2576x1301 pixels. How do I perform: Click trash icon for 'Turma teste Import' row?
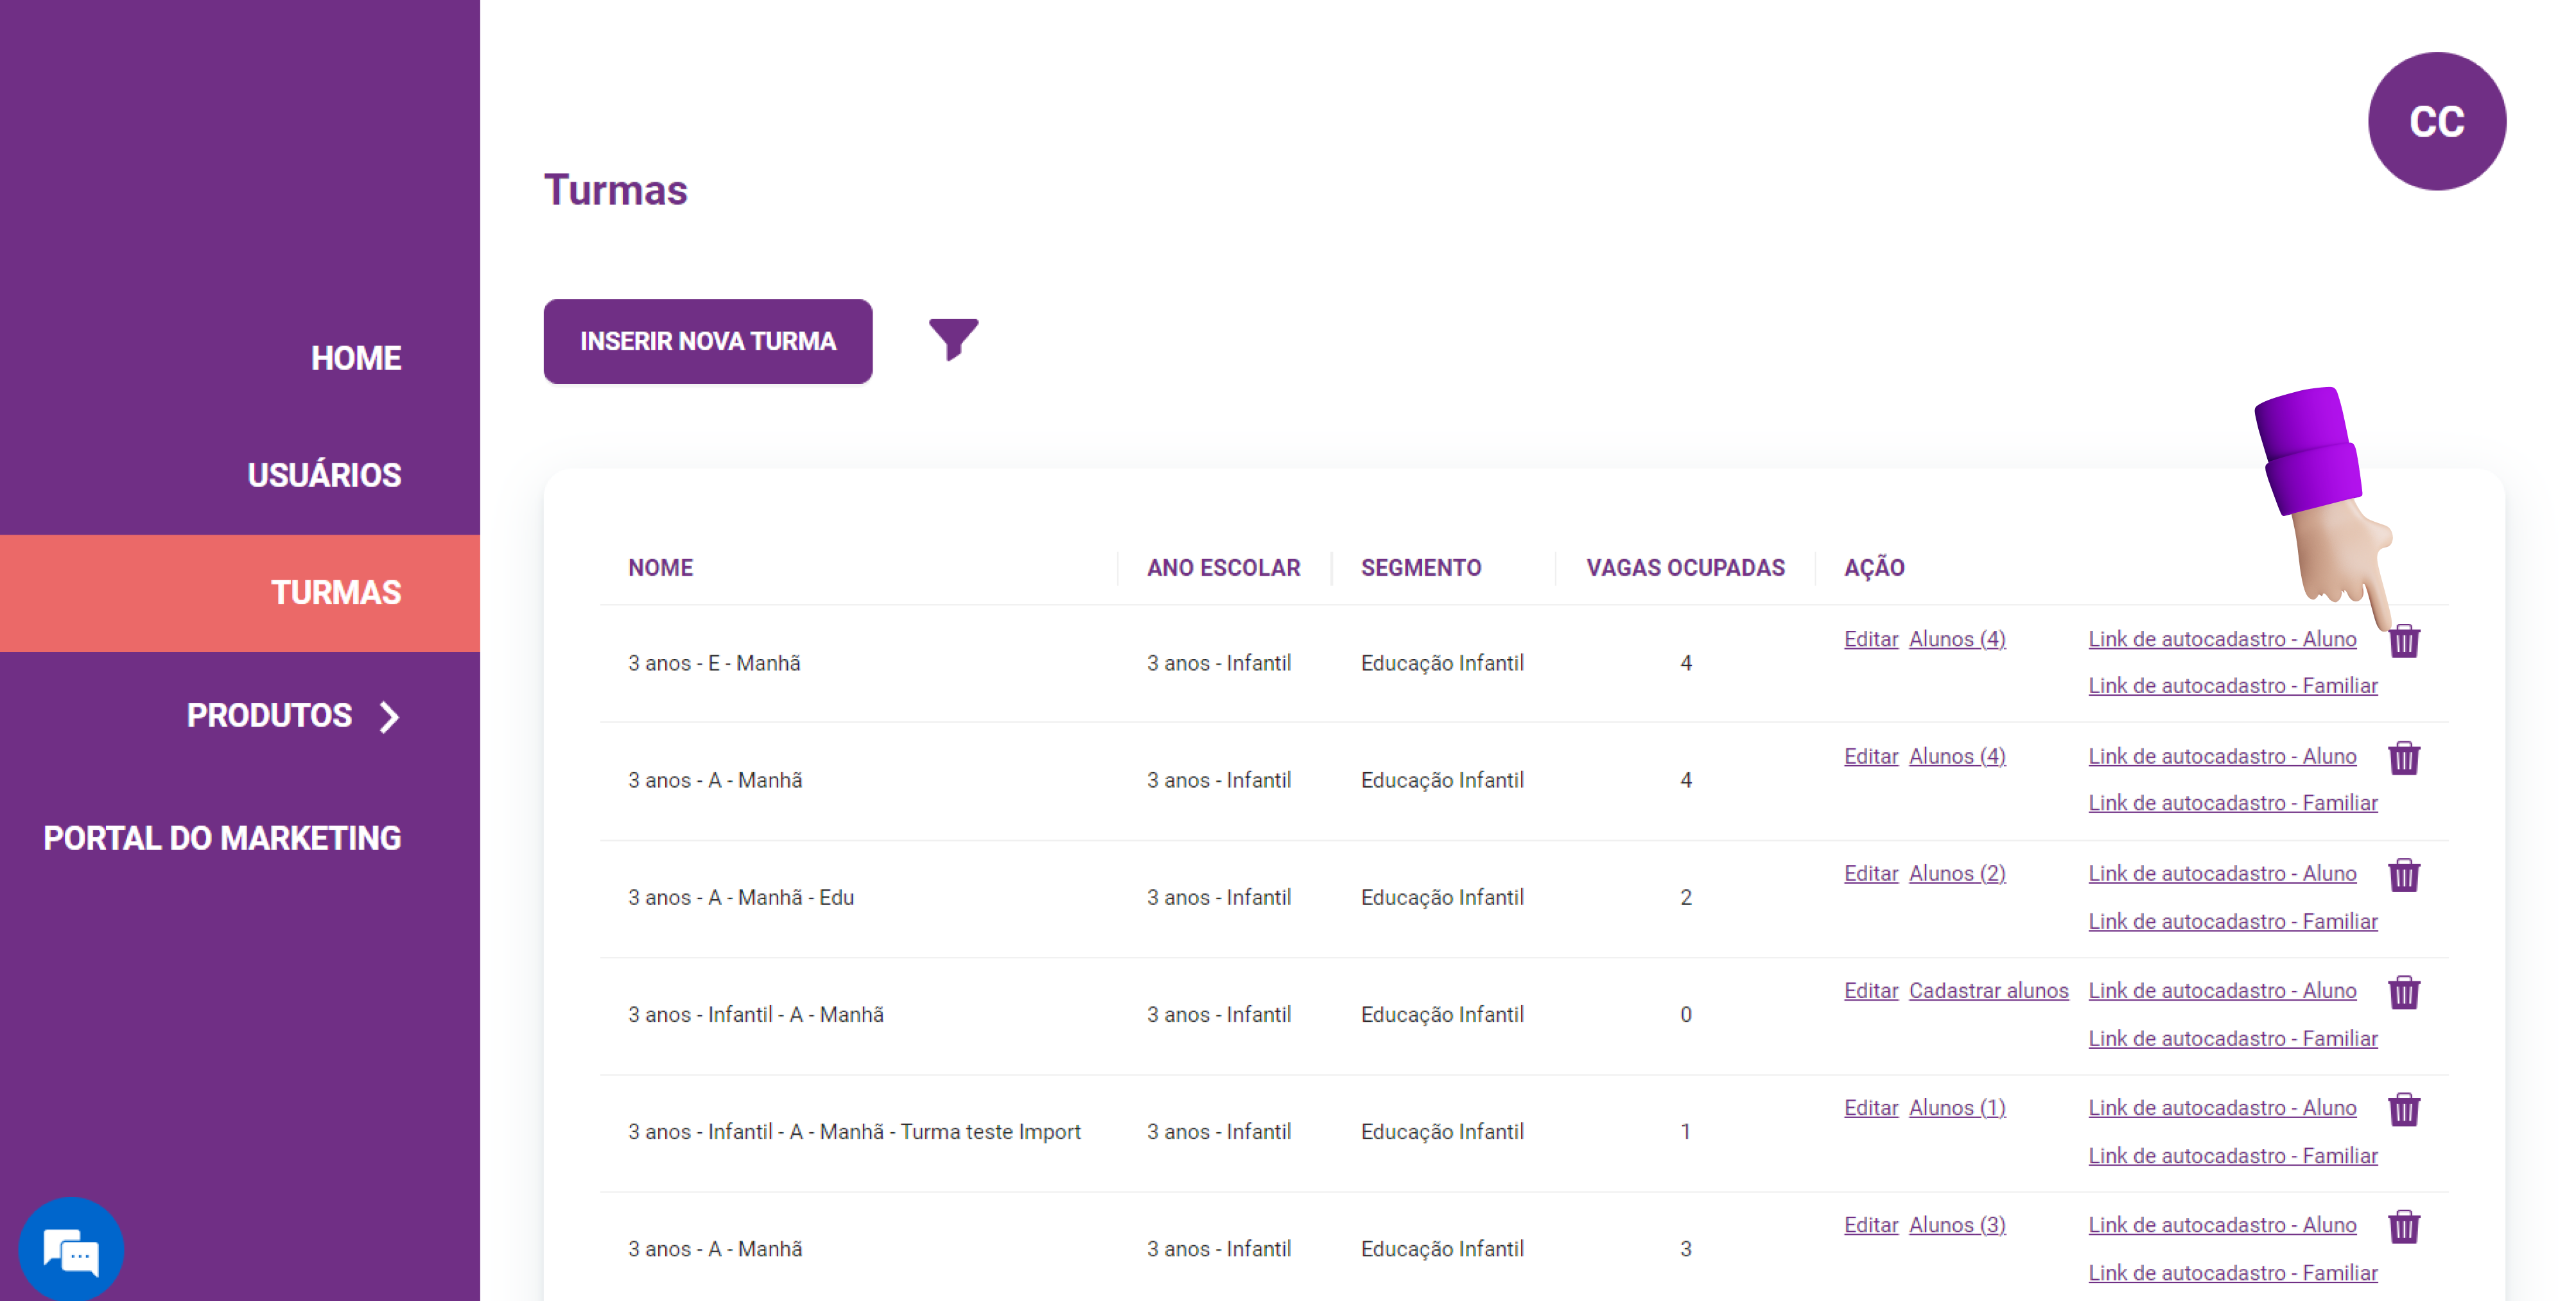click(x=2403, y=1109)
